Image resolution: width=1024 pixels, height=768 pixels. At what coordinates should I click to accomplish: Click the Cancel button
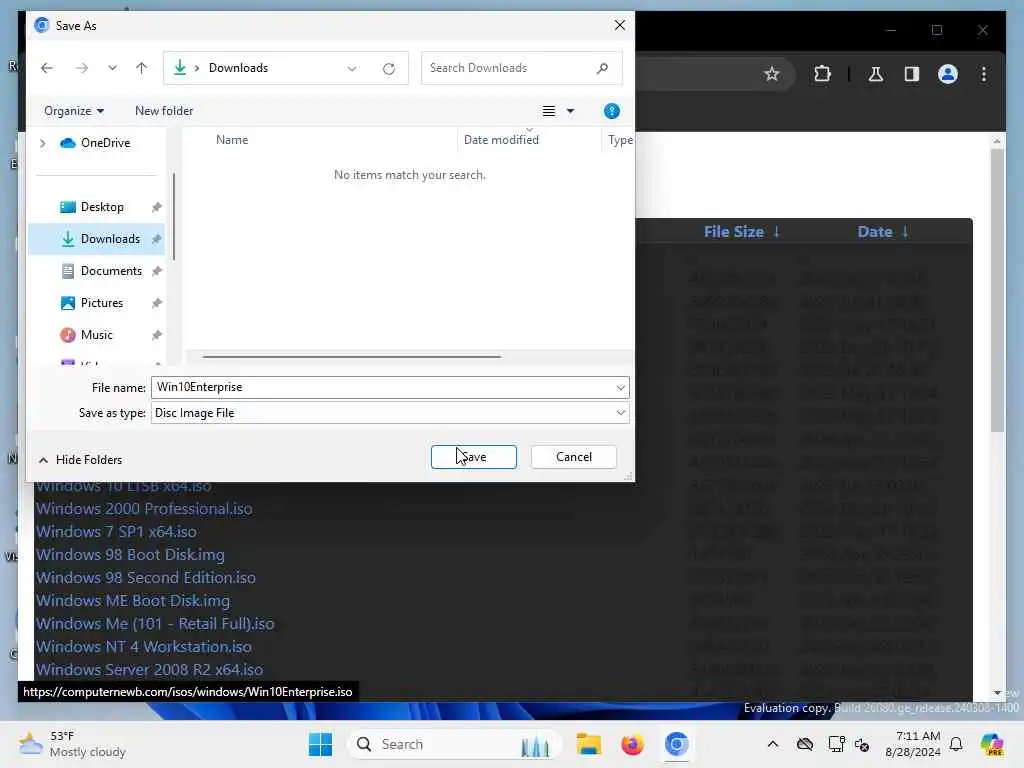pyautogui.click(x=573, y=456)
